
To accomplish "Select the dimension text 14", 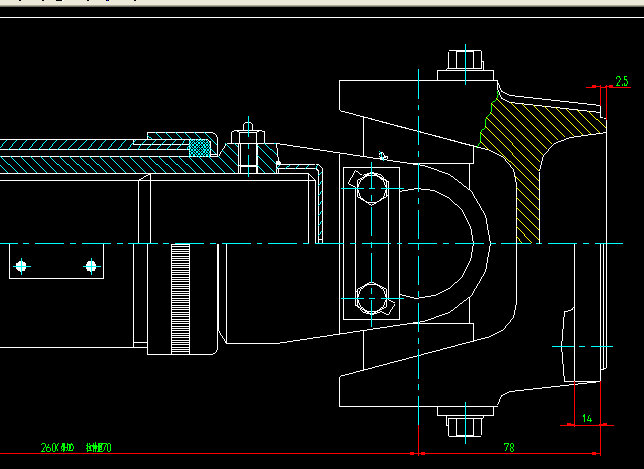I will pyautogui.click(x=587, y=418).
